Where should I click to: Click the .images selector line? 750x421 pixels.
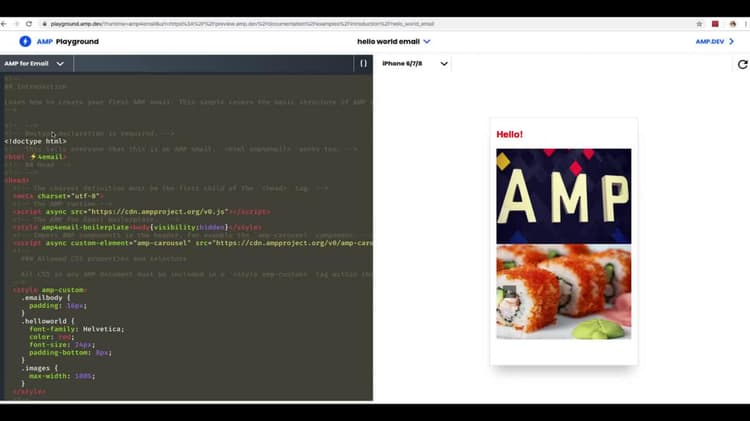(39, 368)
